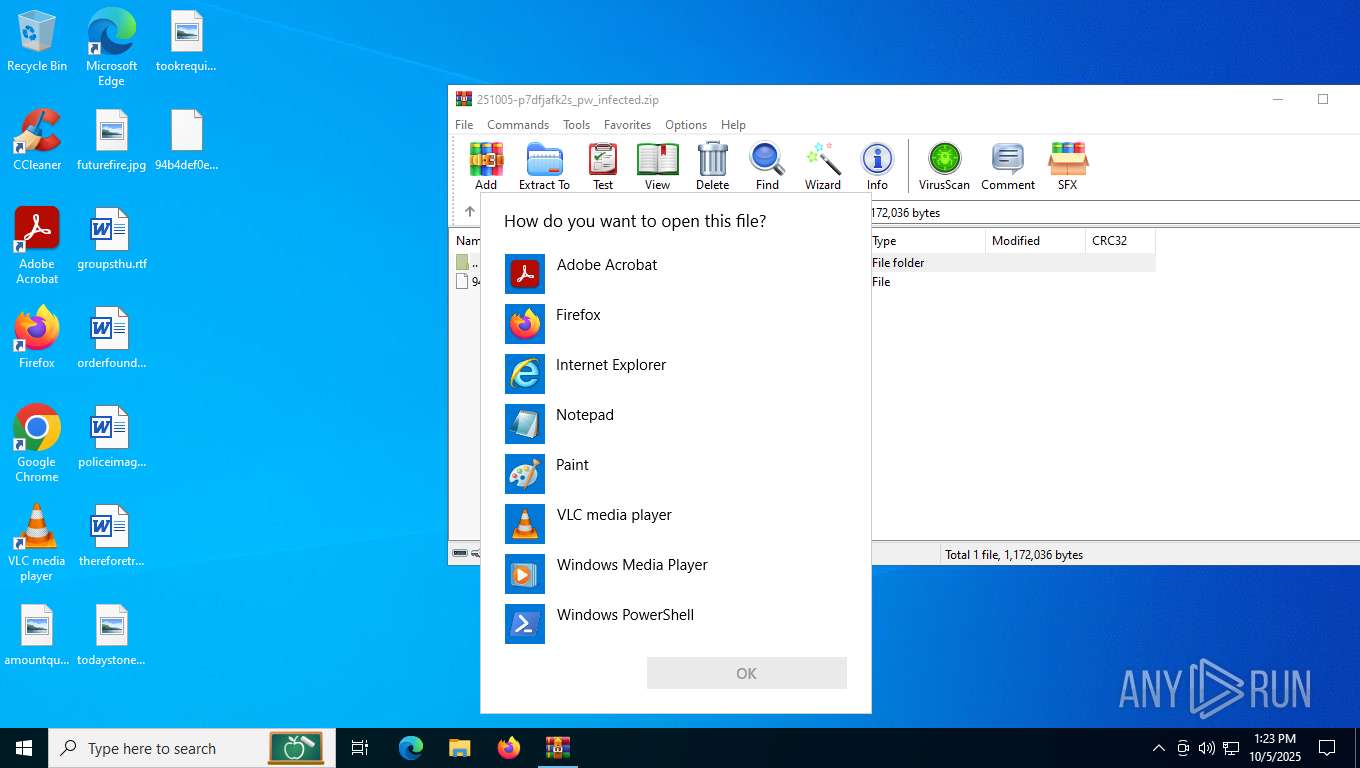Switch to WinRAR from the taskbar
This screenshot has height=768, width=1360.
click(558, 748)
